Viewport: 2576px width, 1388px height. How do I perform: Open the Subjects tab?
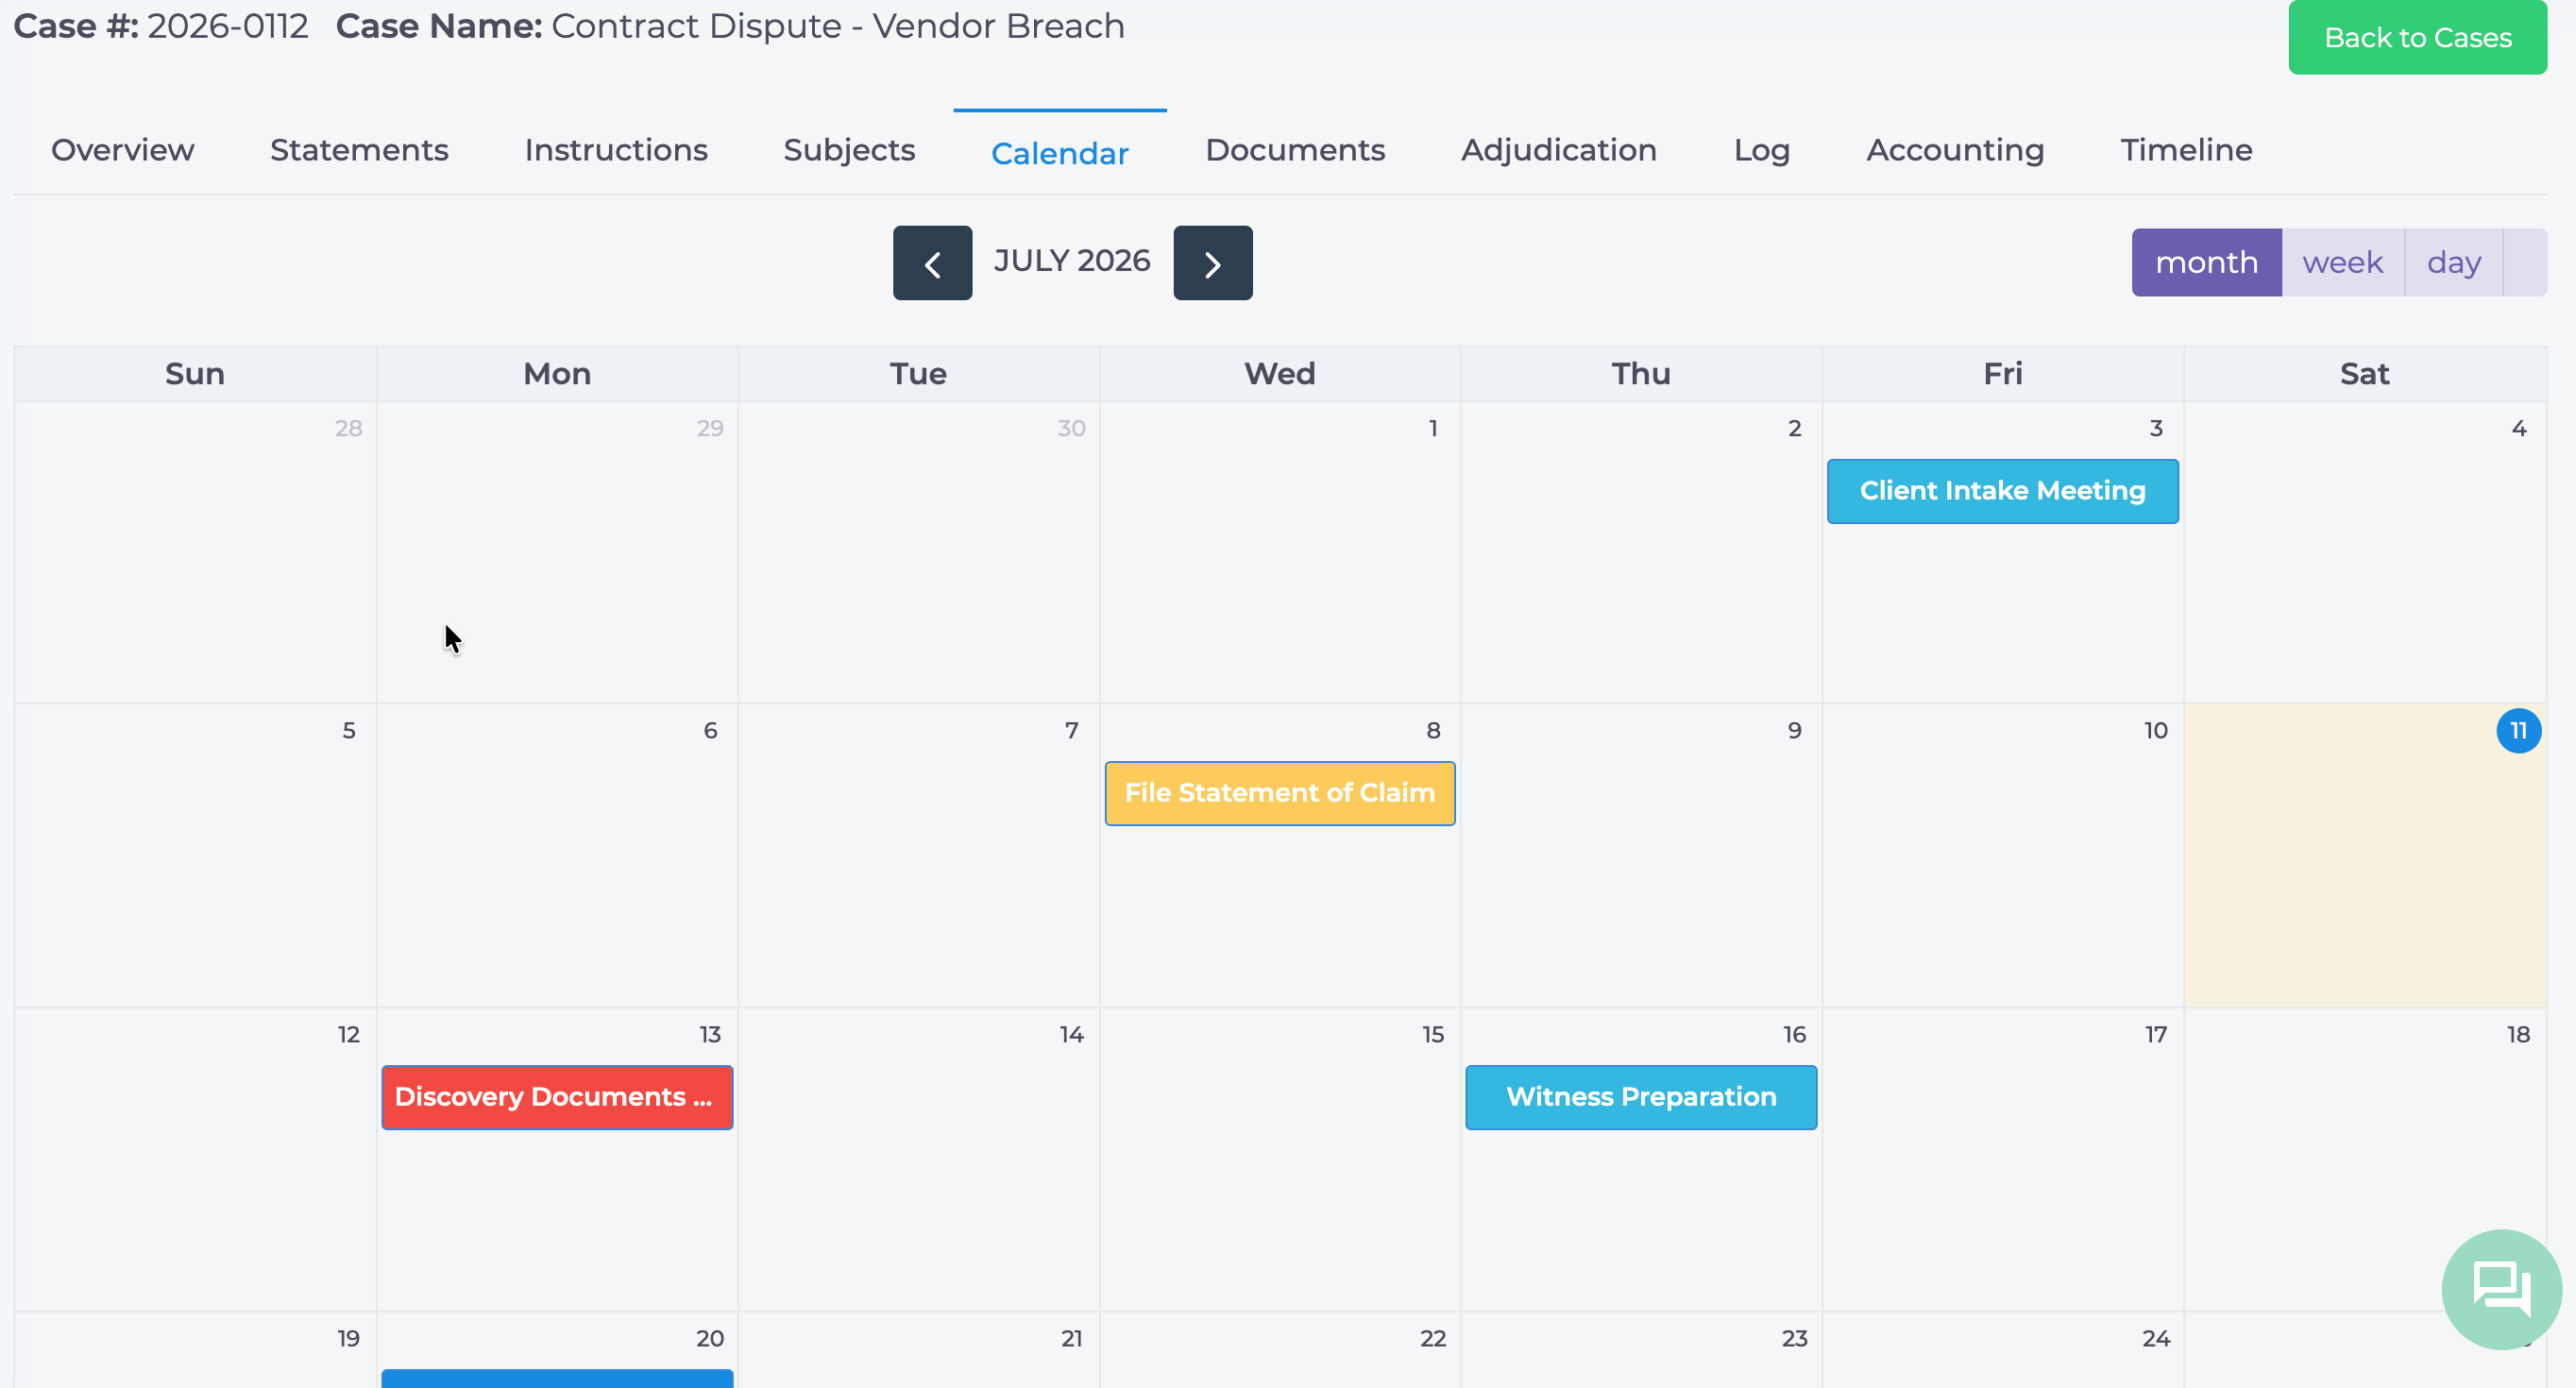click(849, 150)
